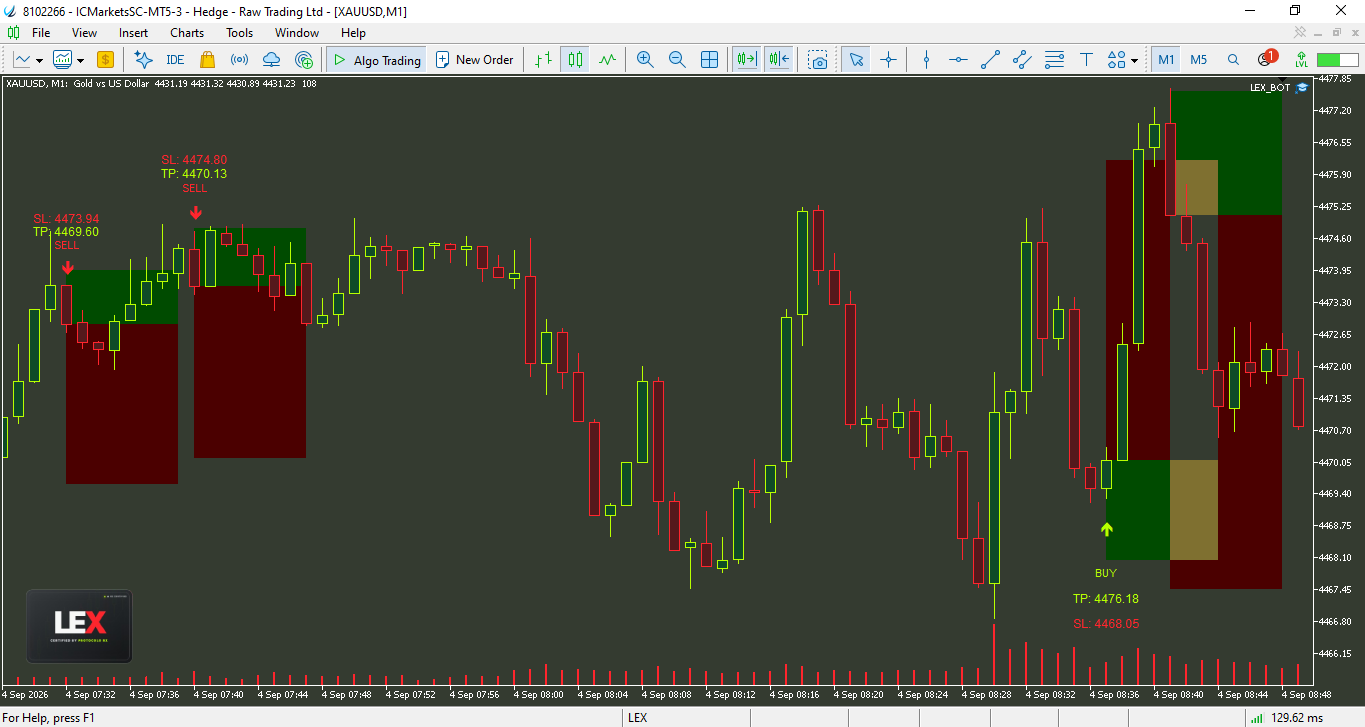Launch the IDE MetaEditor button

[x=175, y=60]
